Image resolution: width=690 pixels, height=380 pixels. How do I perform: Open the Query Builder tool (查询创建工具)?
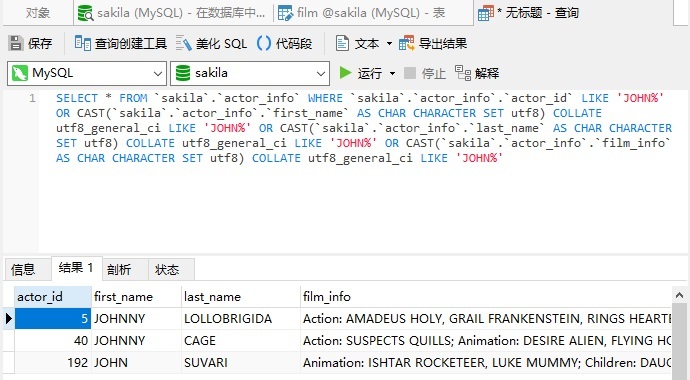[121, 43]
